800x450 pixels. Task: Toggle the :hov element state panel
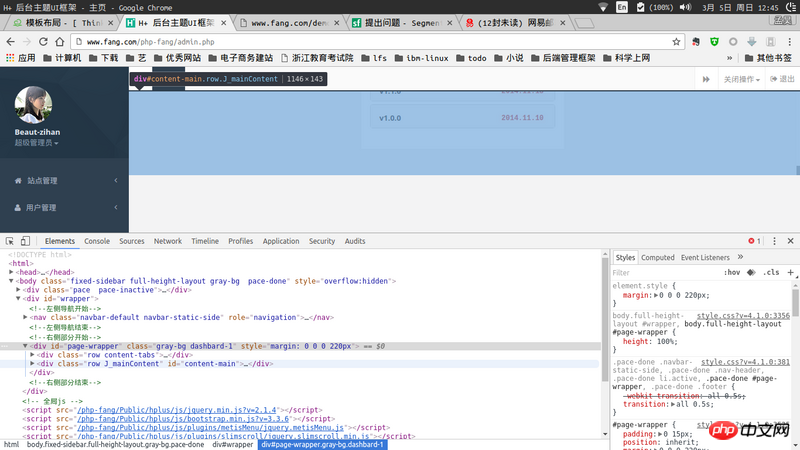[x=732, y=272]
